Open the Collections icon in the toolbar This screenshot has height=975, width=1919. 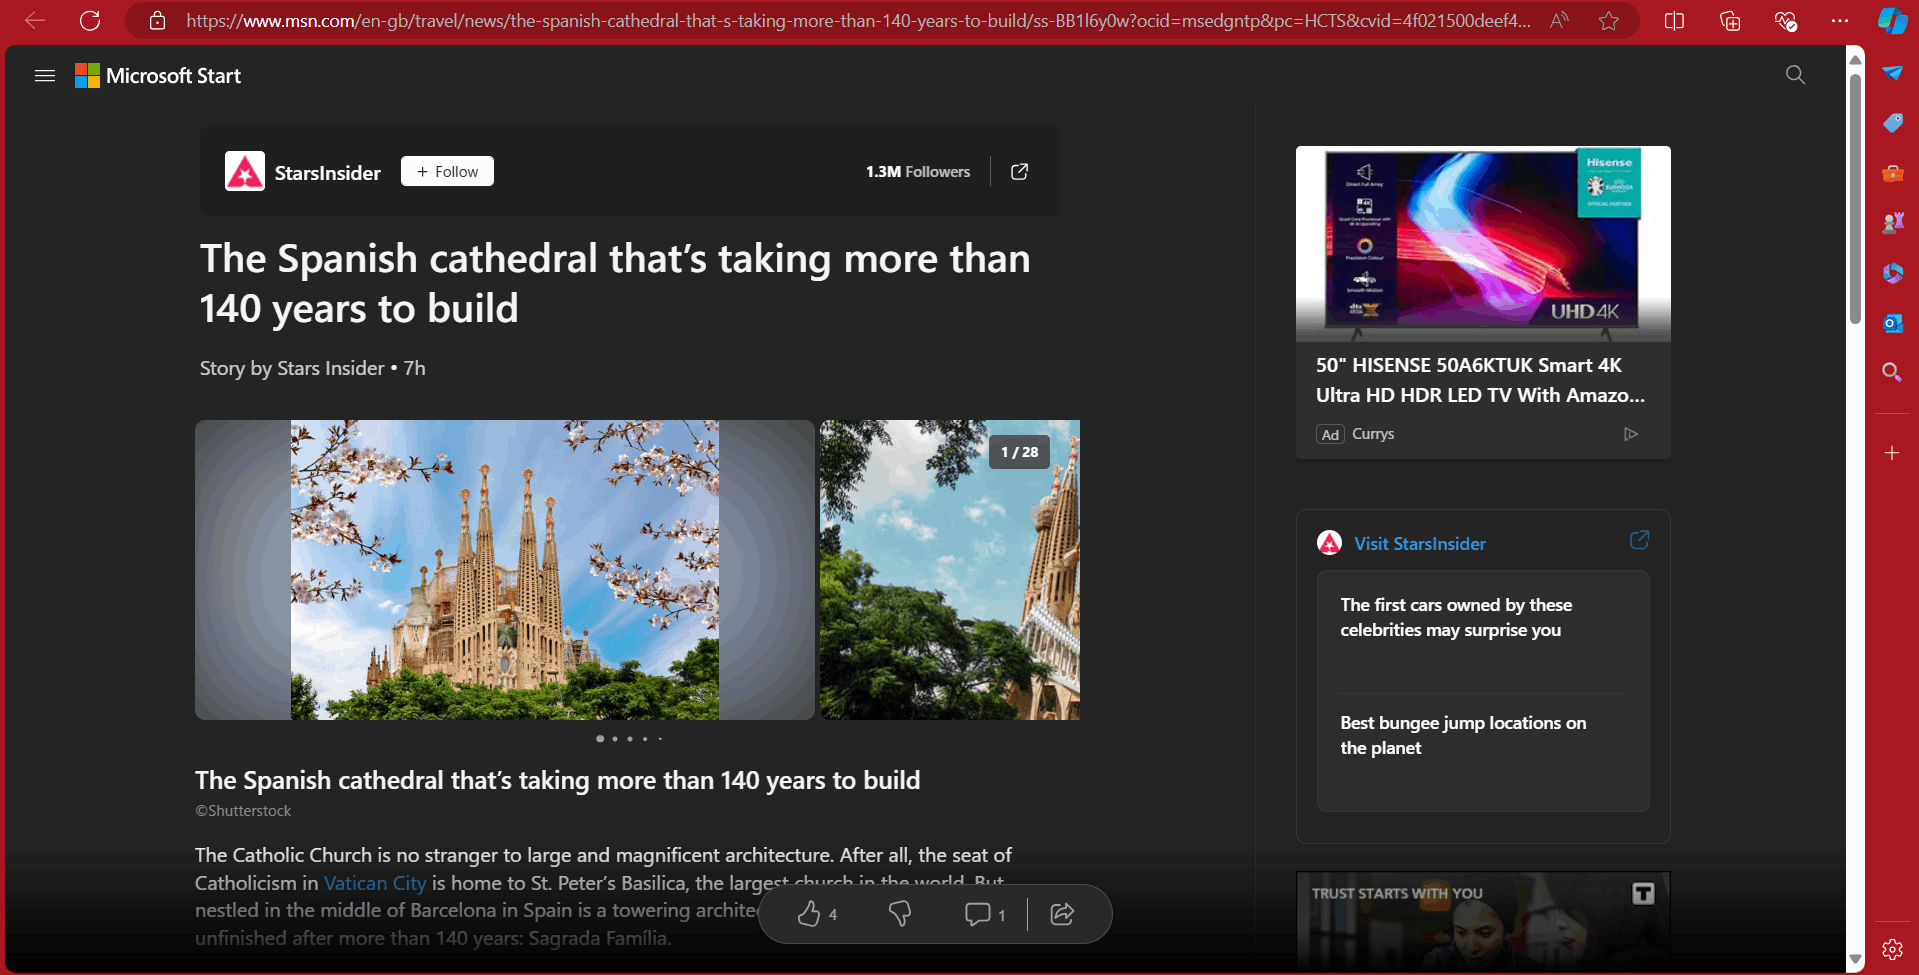click(x=1730, y=20)
